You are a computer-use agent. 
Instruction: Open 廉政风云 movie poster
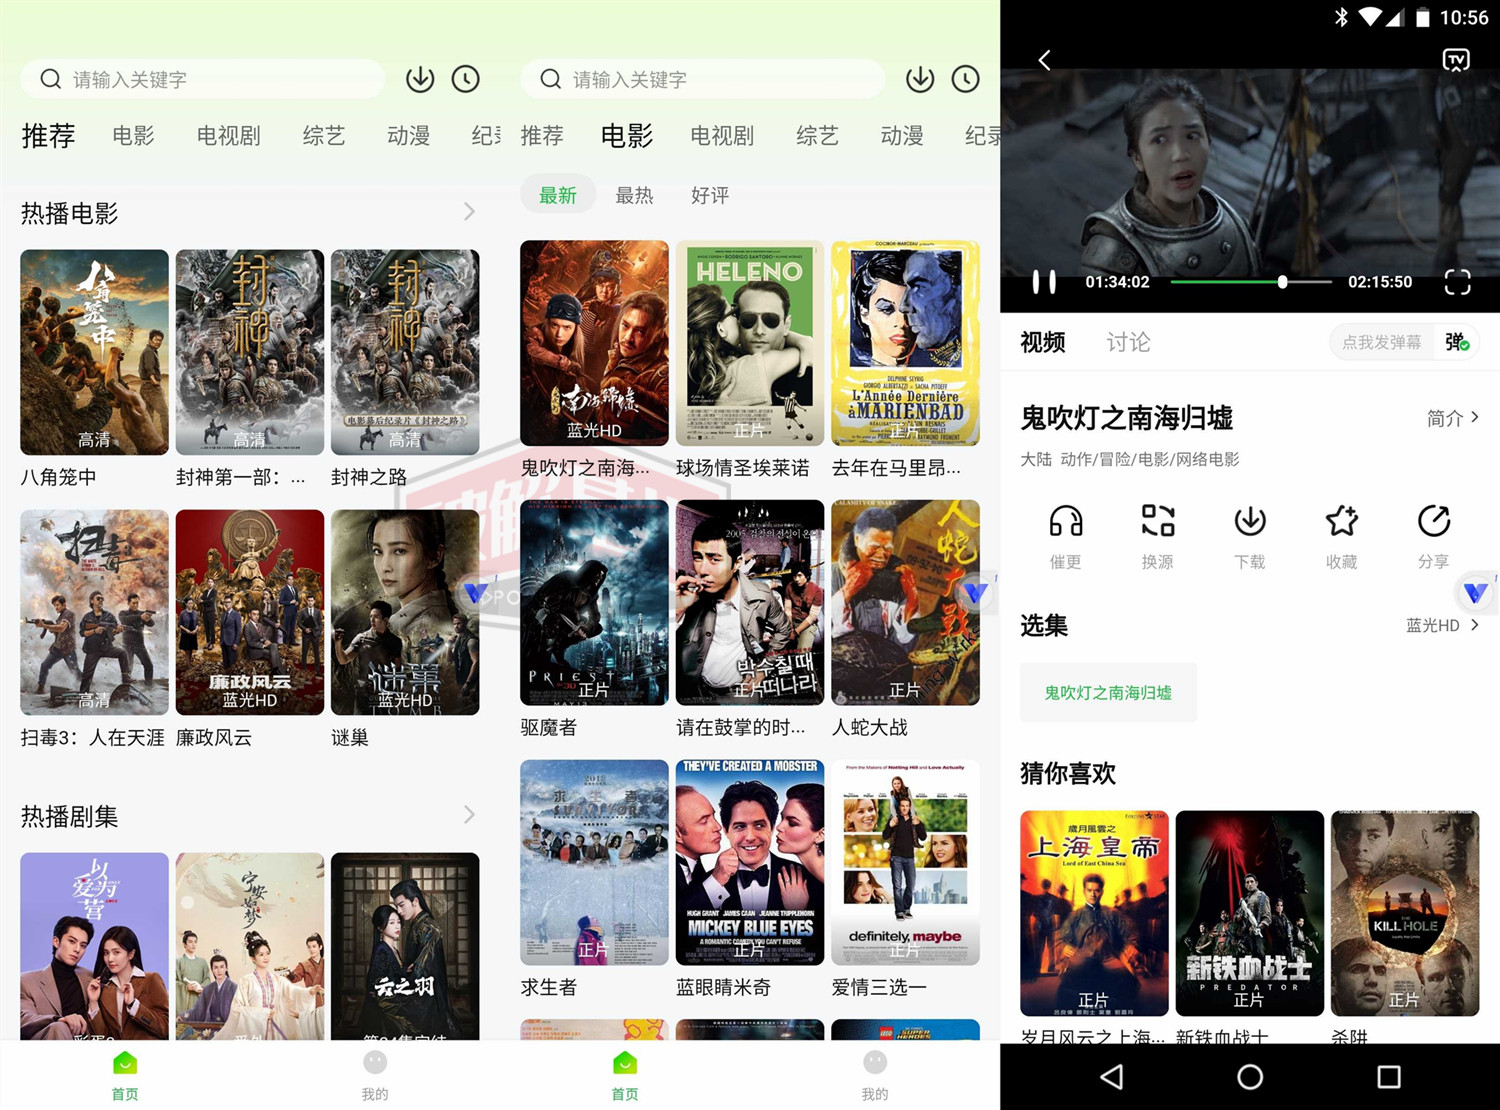250,612
